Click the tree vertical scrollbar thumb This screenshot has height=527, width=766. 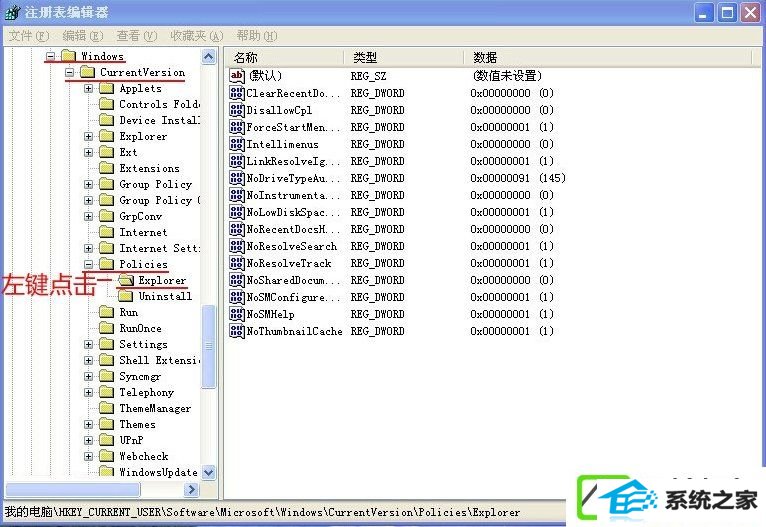pos(209,346)
